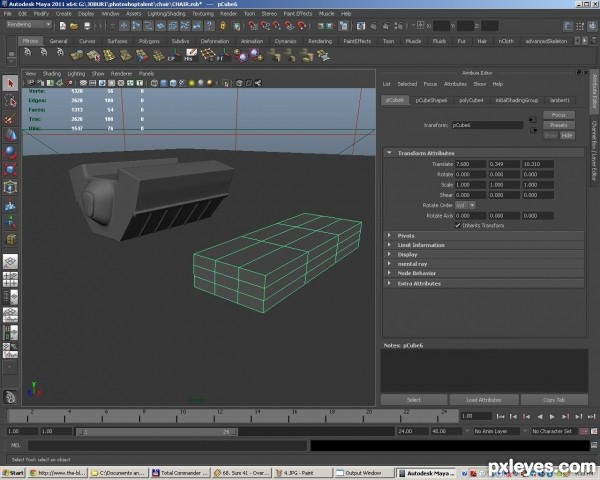Toggle auto keyframe button near character set
The height and width of the screenshot is (480, 600).
(x=584, y=431)
